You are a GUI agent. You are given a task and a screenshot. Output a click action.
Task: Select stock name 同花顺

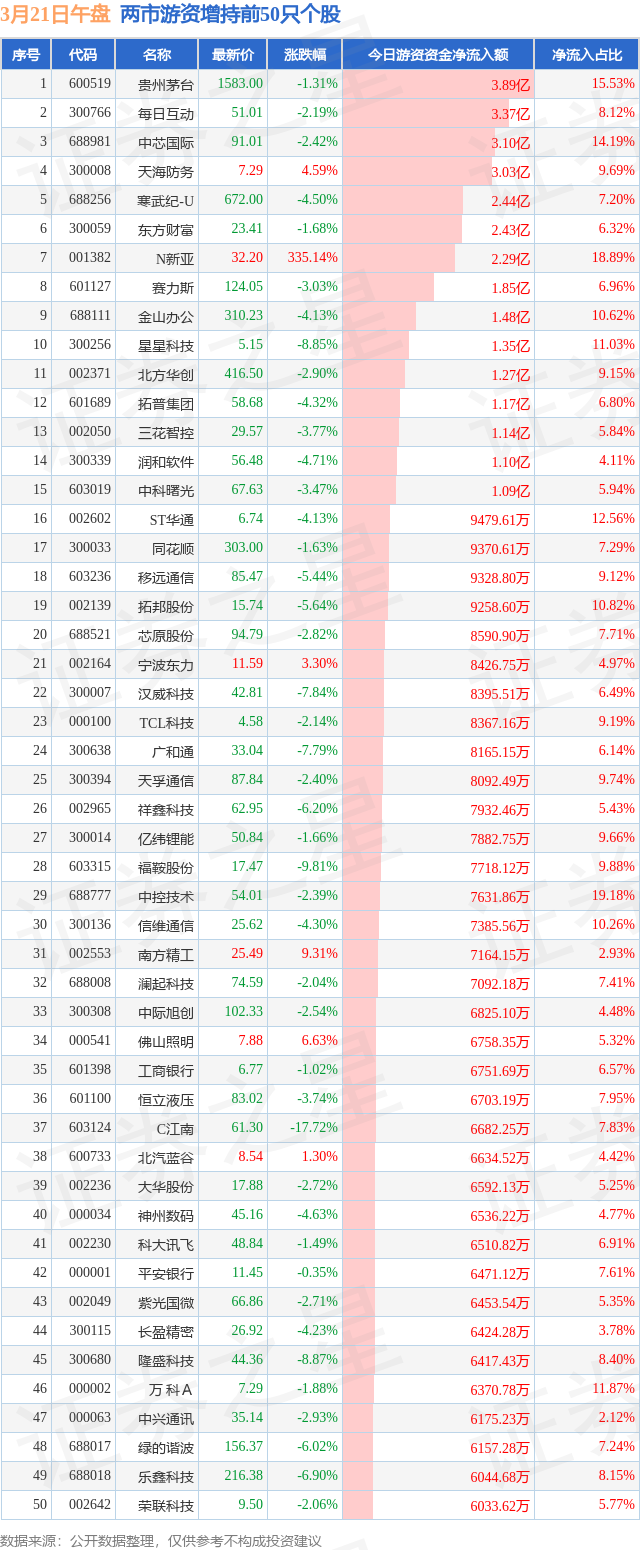[173, 549]
